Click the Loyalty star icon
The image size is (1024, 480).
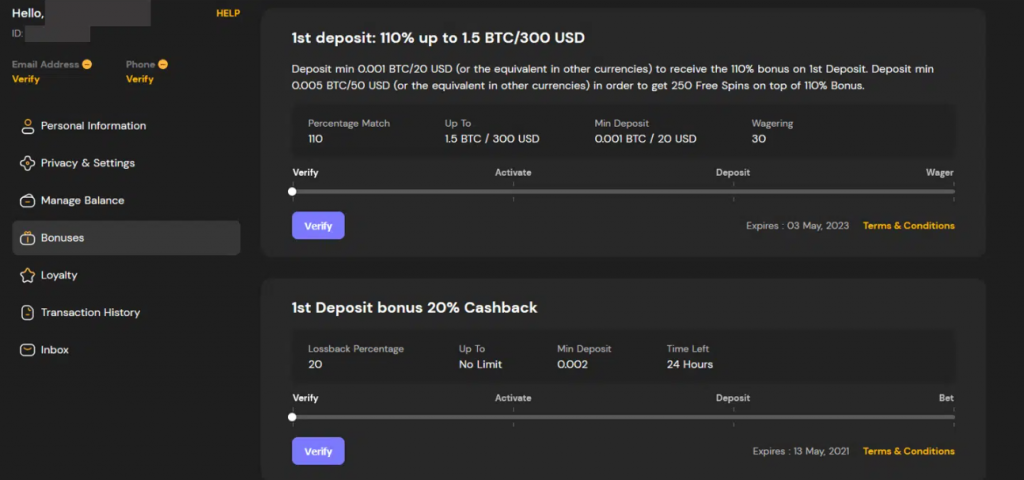coord(28,275)
